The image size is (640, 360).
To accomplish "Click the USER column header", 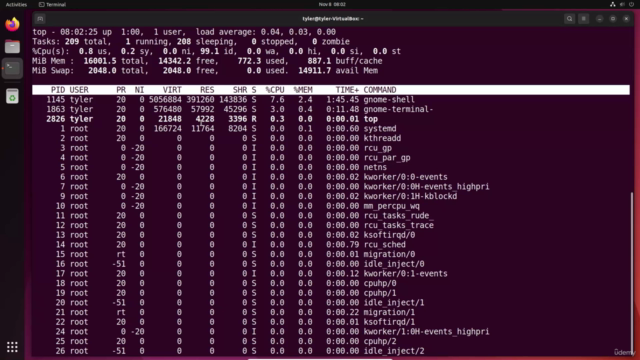I will [79, 90].
